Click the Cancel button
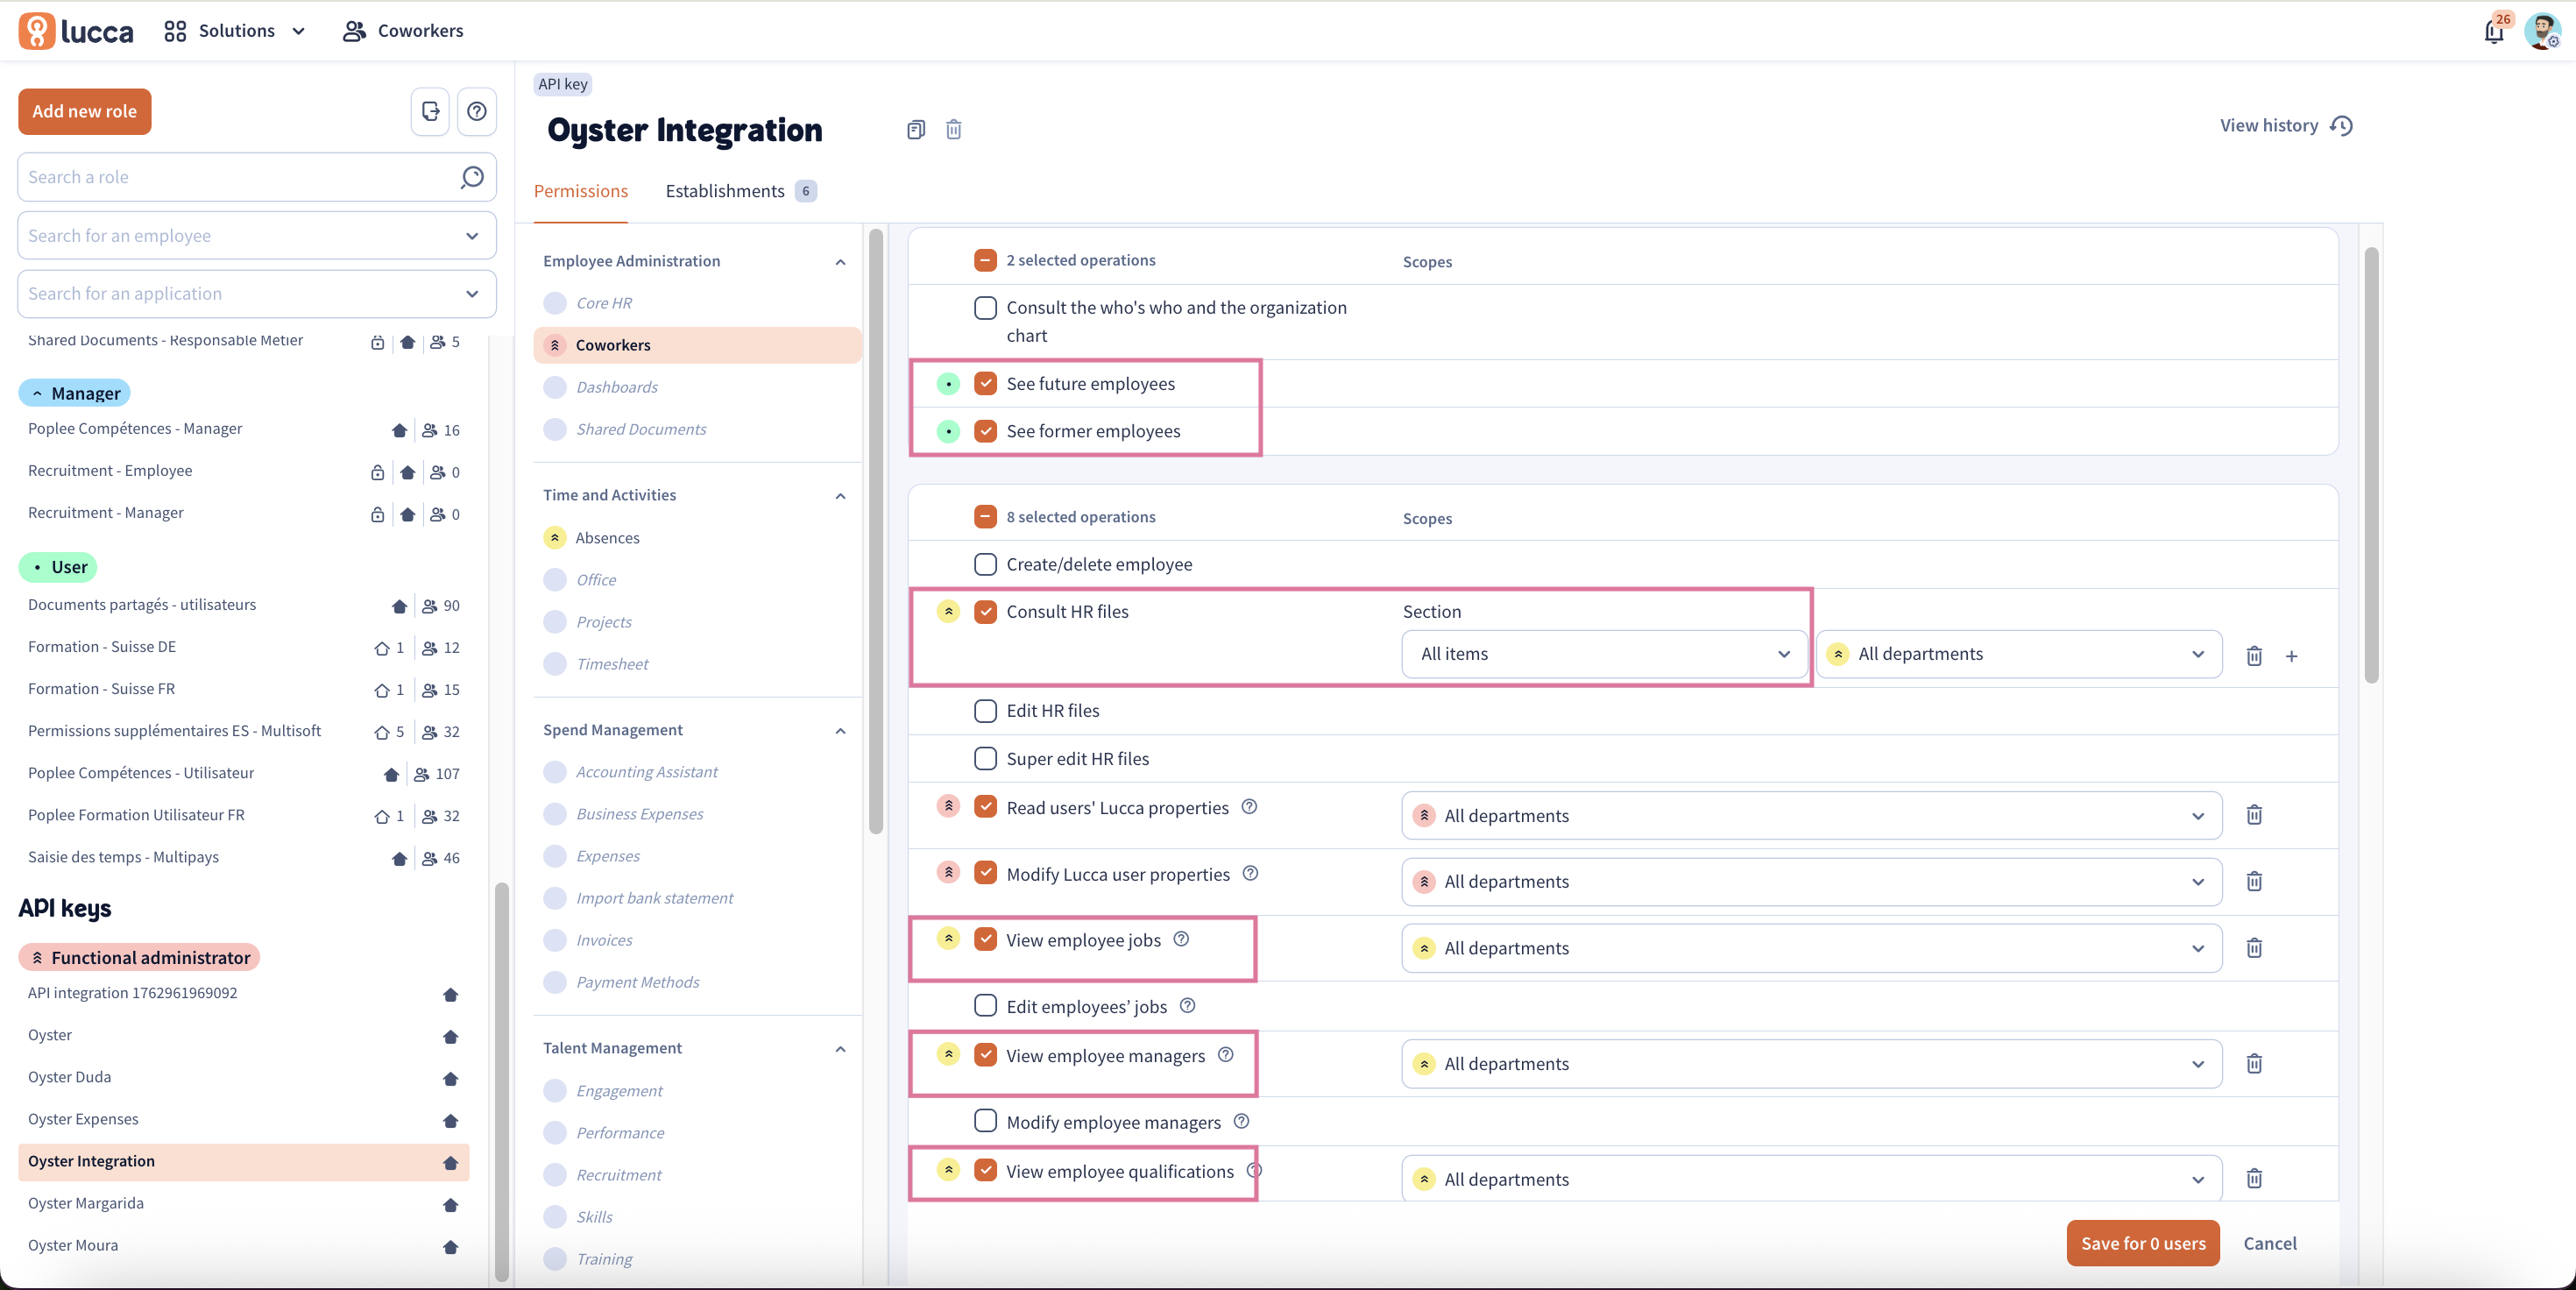 [x=2270, y=1243]
